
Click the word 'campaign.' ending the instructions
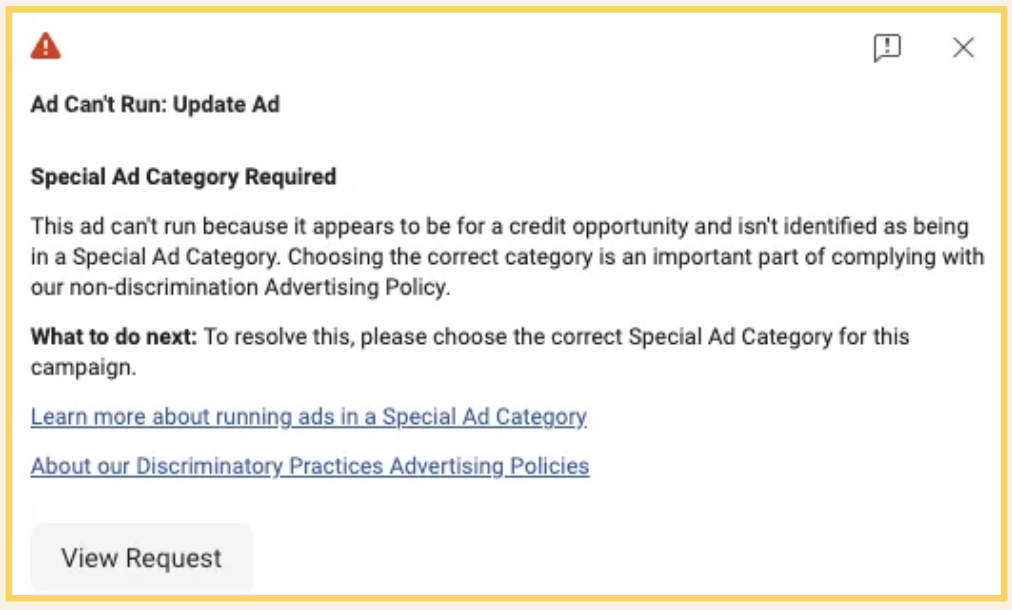tap(83, 367)
